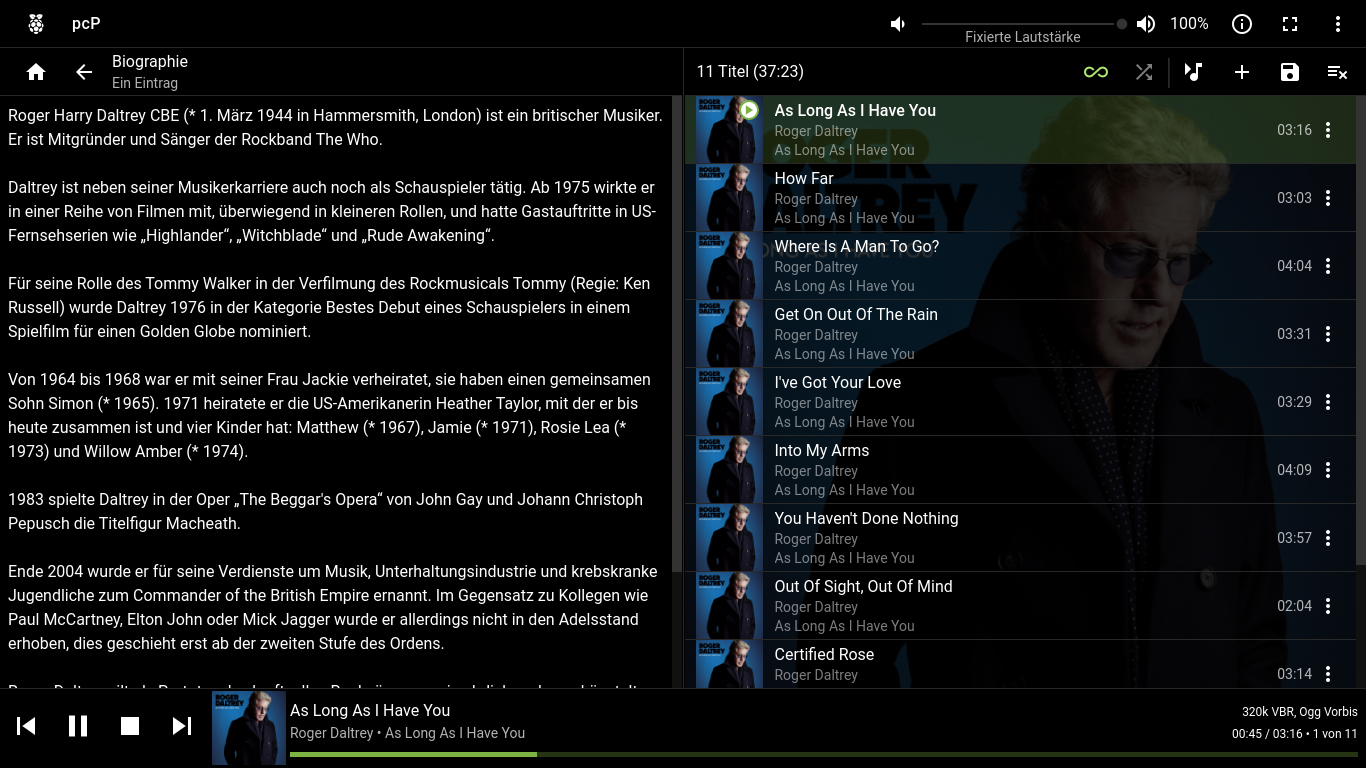Image resolution: width=1366 pixels, height=768 pixels.
Task: Click the volume up speaker icon
Action: [x=1146, y=24]
